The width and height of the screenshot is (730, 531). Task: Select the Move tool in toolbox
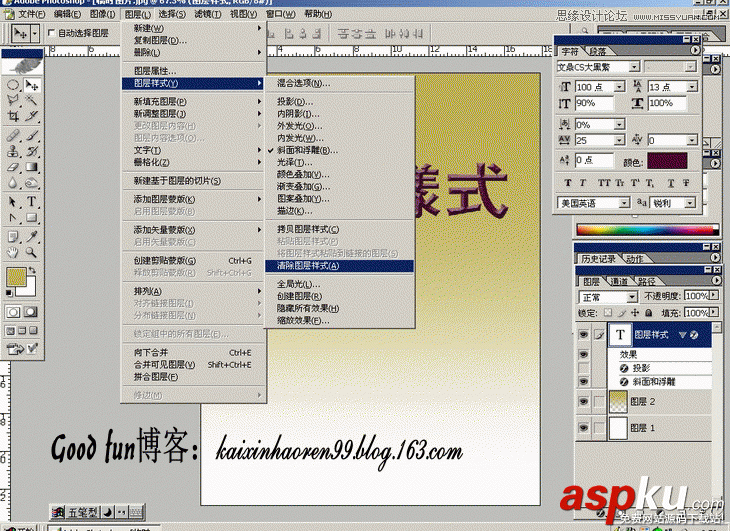(32, 85)
